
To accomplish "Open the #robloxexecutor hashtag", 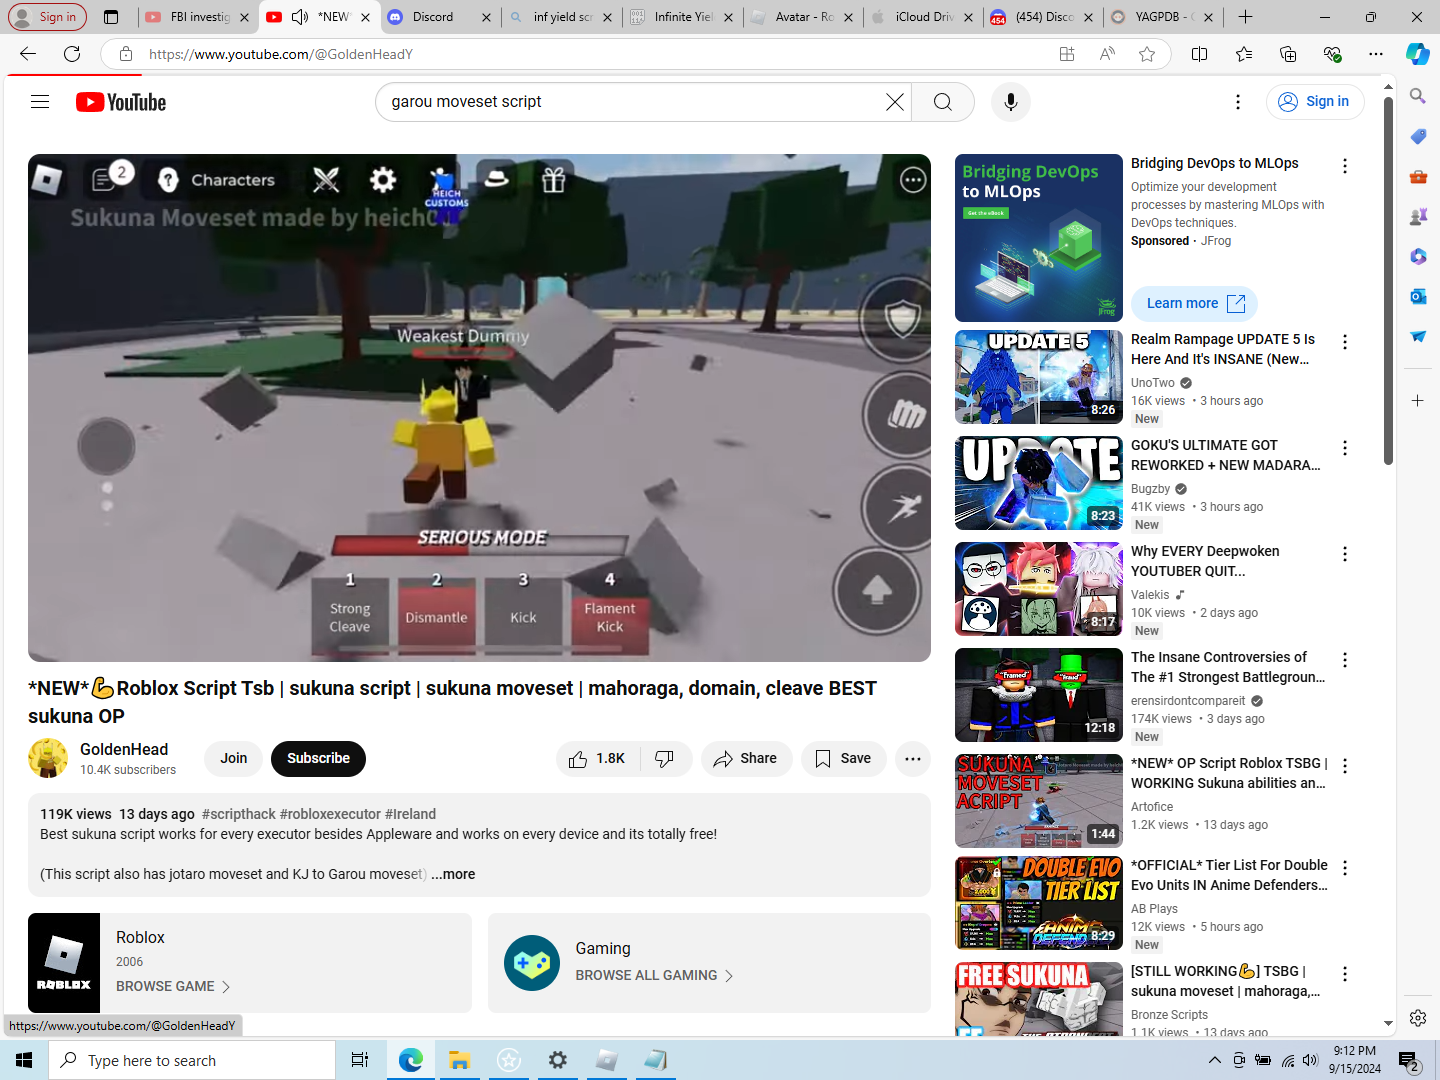I will [x=330, y=814].
